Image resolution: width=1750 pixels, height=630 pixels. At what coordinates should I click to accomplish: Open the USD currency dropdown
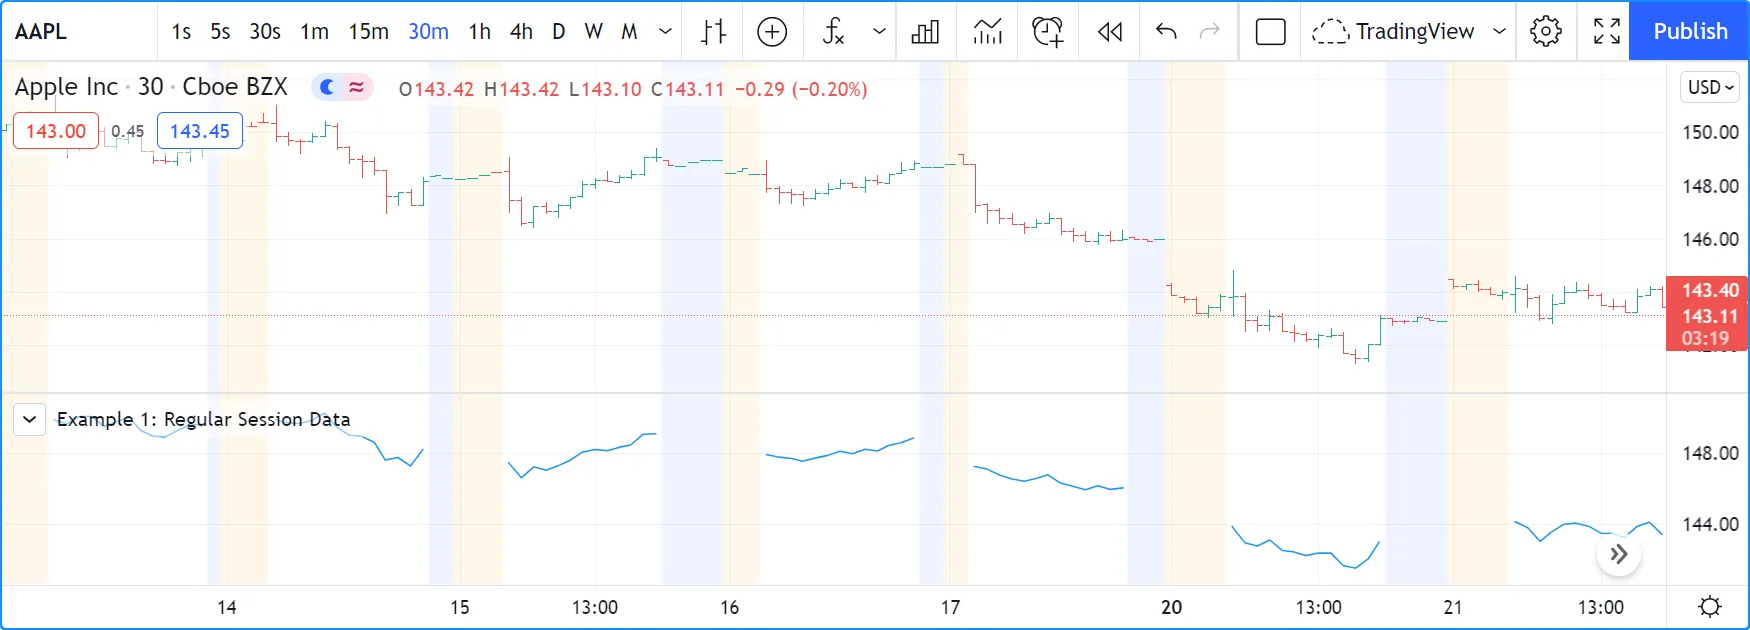point(1710,87)
